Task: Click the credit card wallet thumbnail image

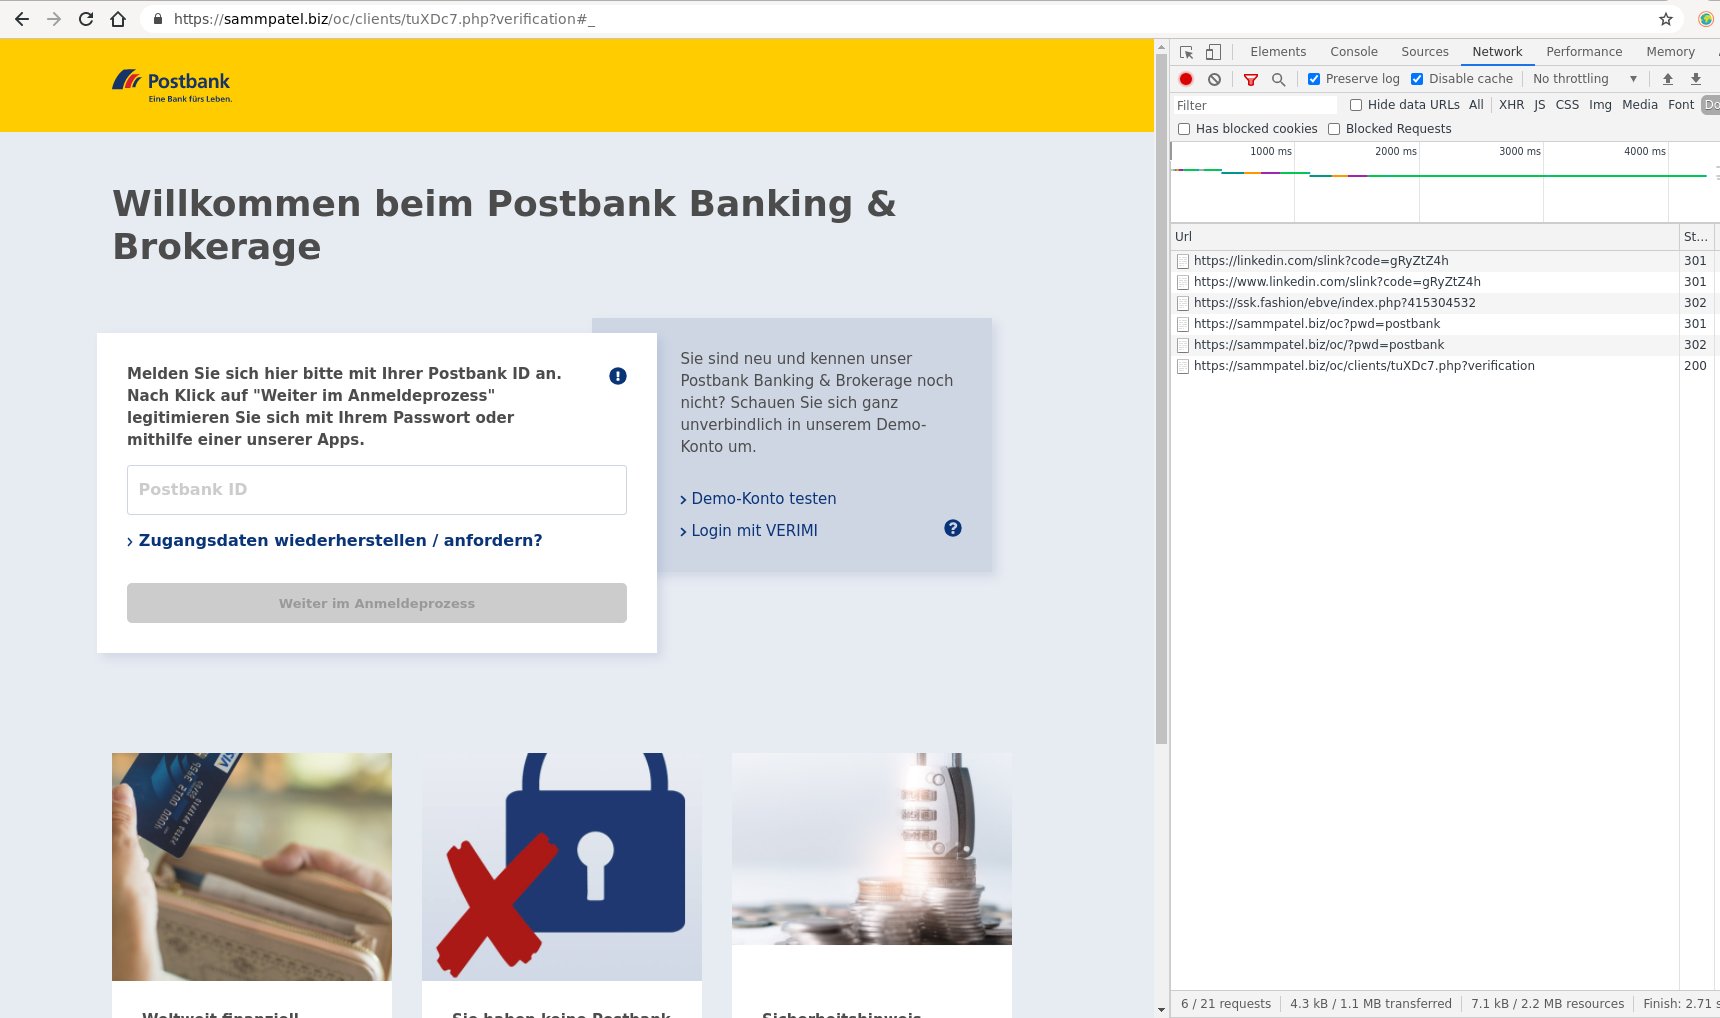Action: 252,867
